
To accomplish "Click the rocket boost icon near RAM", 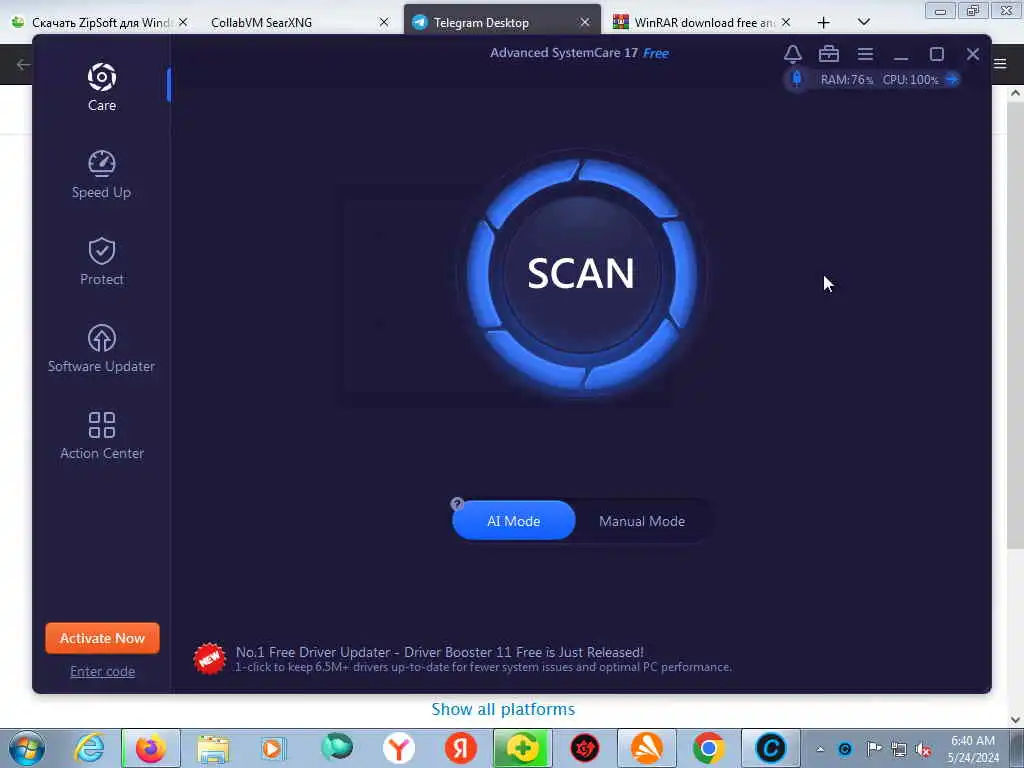I will (797, 80).
